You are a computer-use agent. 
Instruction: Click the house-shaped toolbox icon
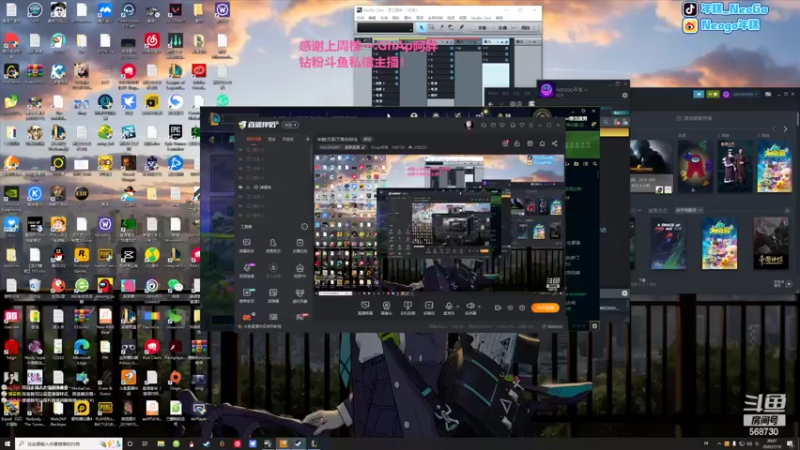299,268
